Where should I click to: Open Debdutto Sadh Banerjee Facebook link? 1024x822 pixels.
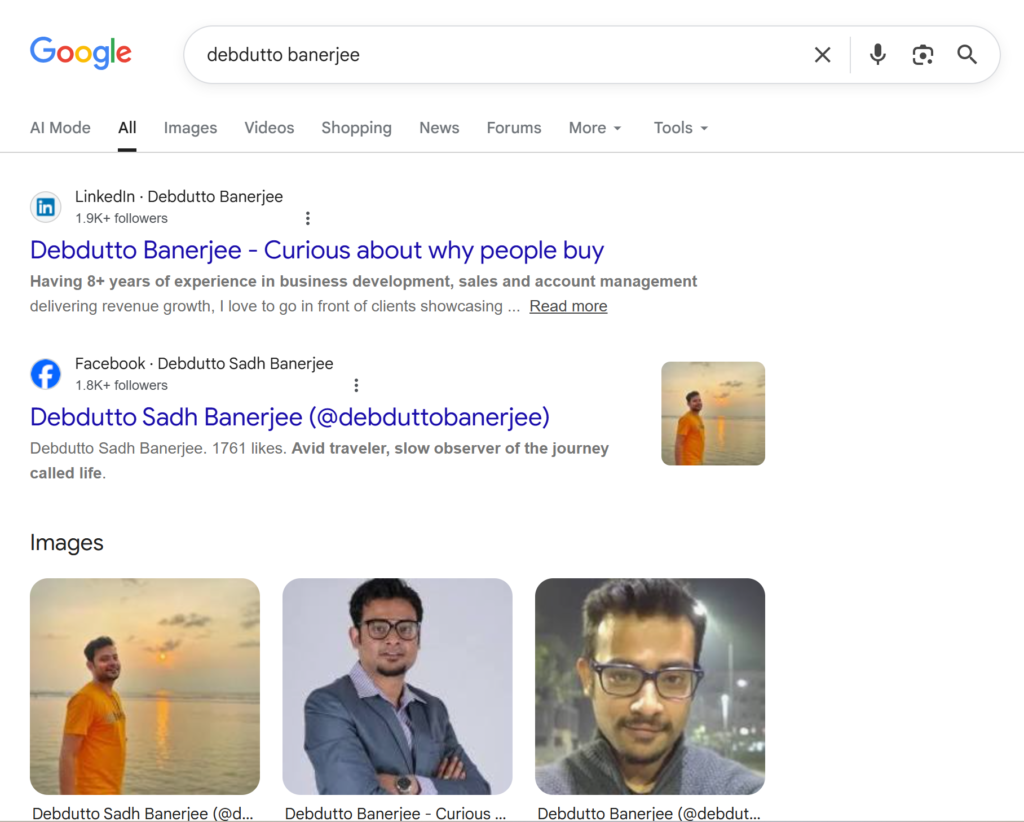[290, 417]
